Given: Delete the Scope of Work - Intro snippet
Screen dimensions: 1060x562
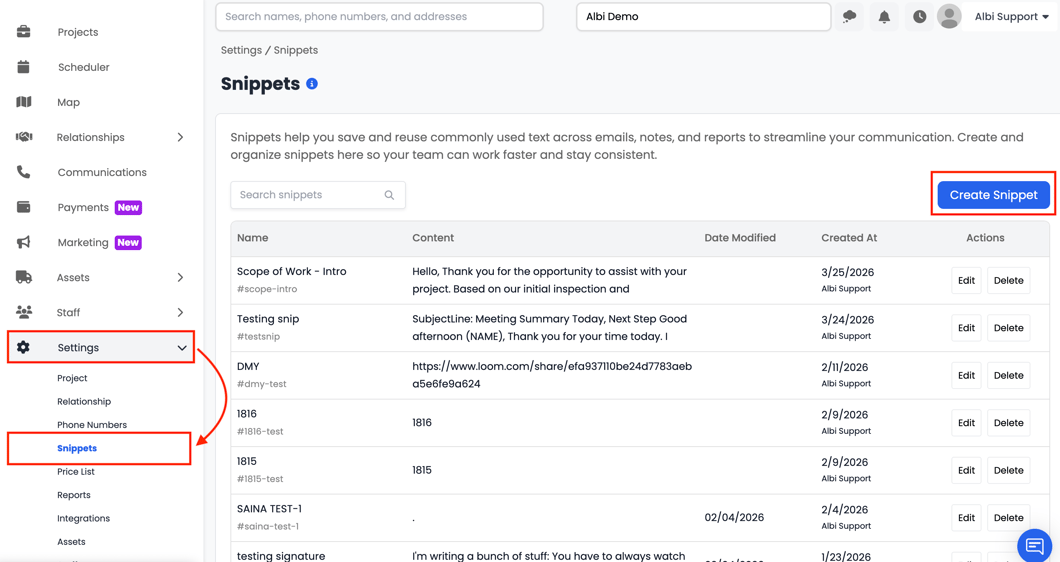Looking at the screenshot, I should click(1009, 281).
